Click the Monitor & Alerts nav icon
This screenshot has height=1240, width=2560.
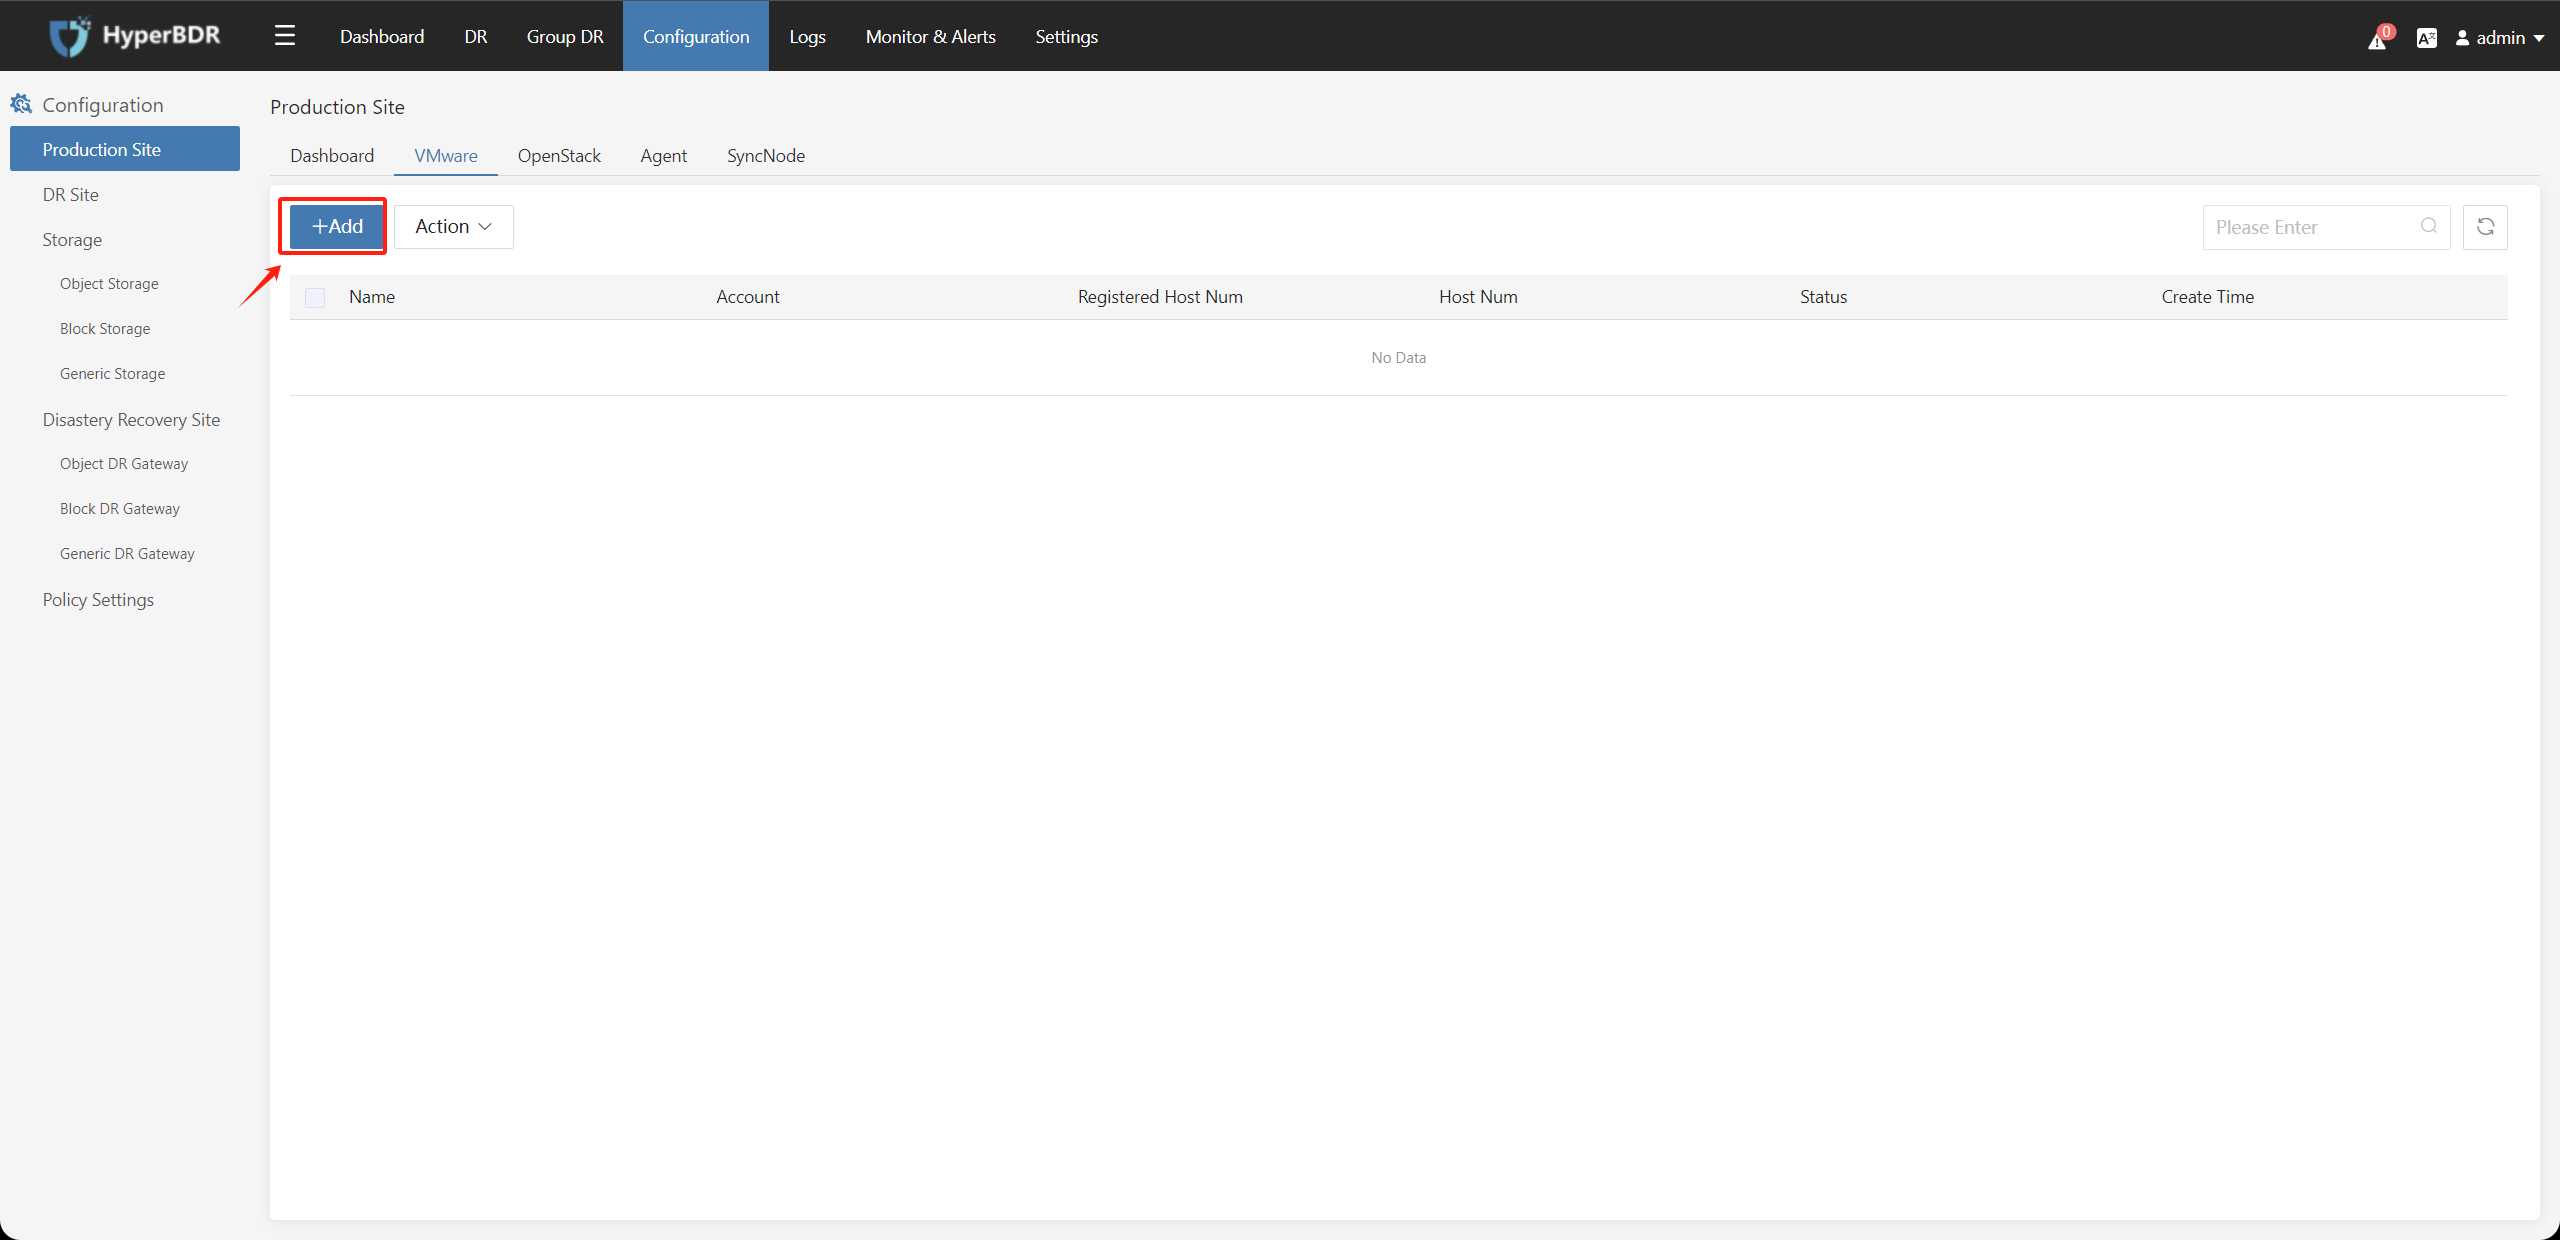931,36
